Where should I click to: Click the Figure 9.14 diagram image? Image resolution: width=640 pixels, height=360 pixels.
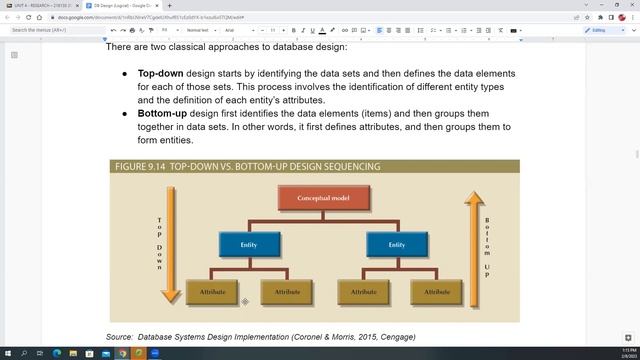click(x=315, y=241)
